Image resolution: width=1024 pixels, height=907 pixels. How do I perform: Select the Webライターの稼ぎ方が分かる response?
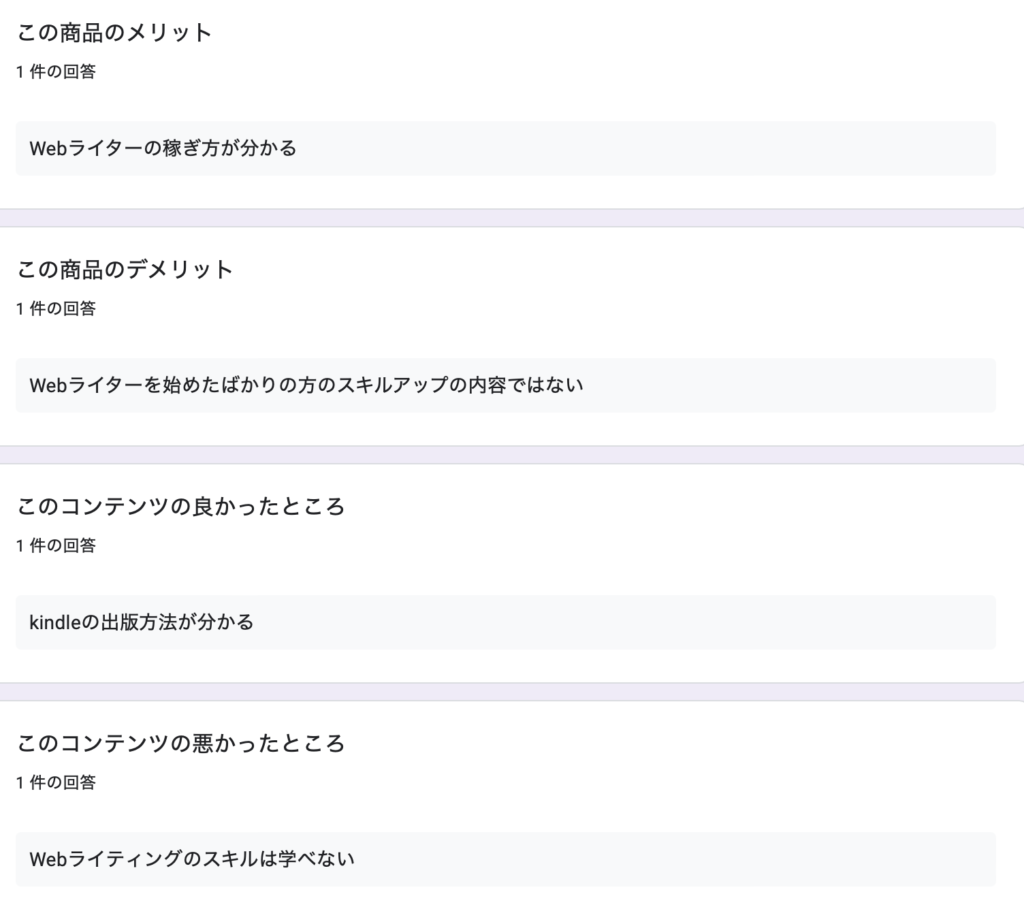pyautogui.click(x=505, y=148)
